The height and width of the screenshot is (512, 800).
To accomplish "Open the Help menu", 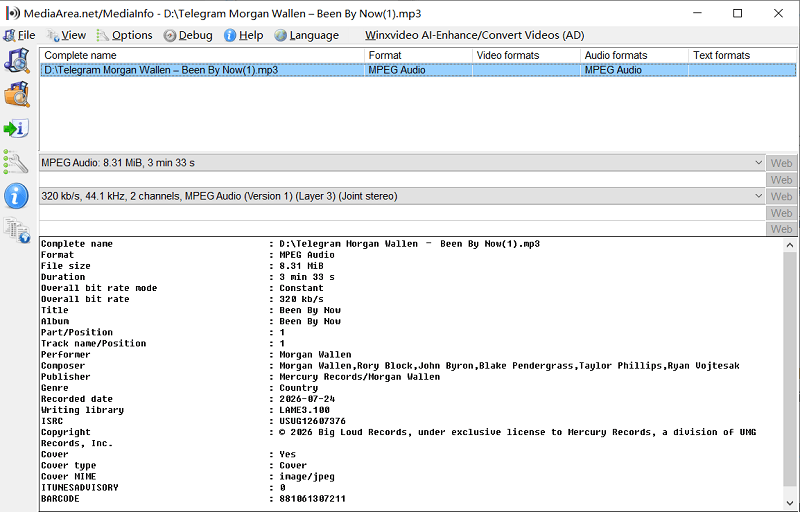I will click(x=244, y=35).
